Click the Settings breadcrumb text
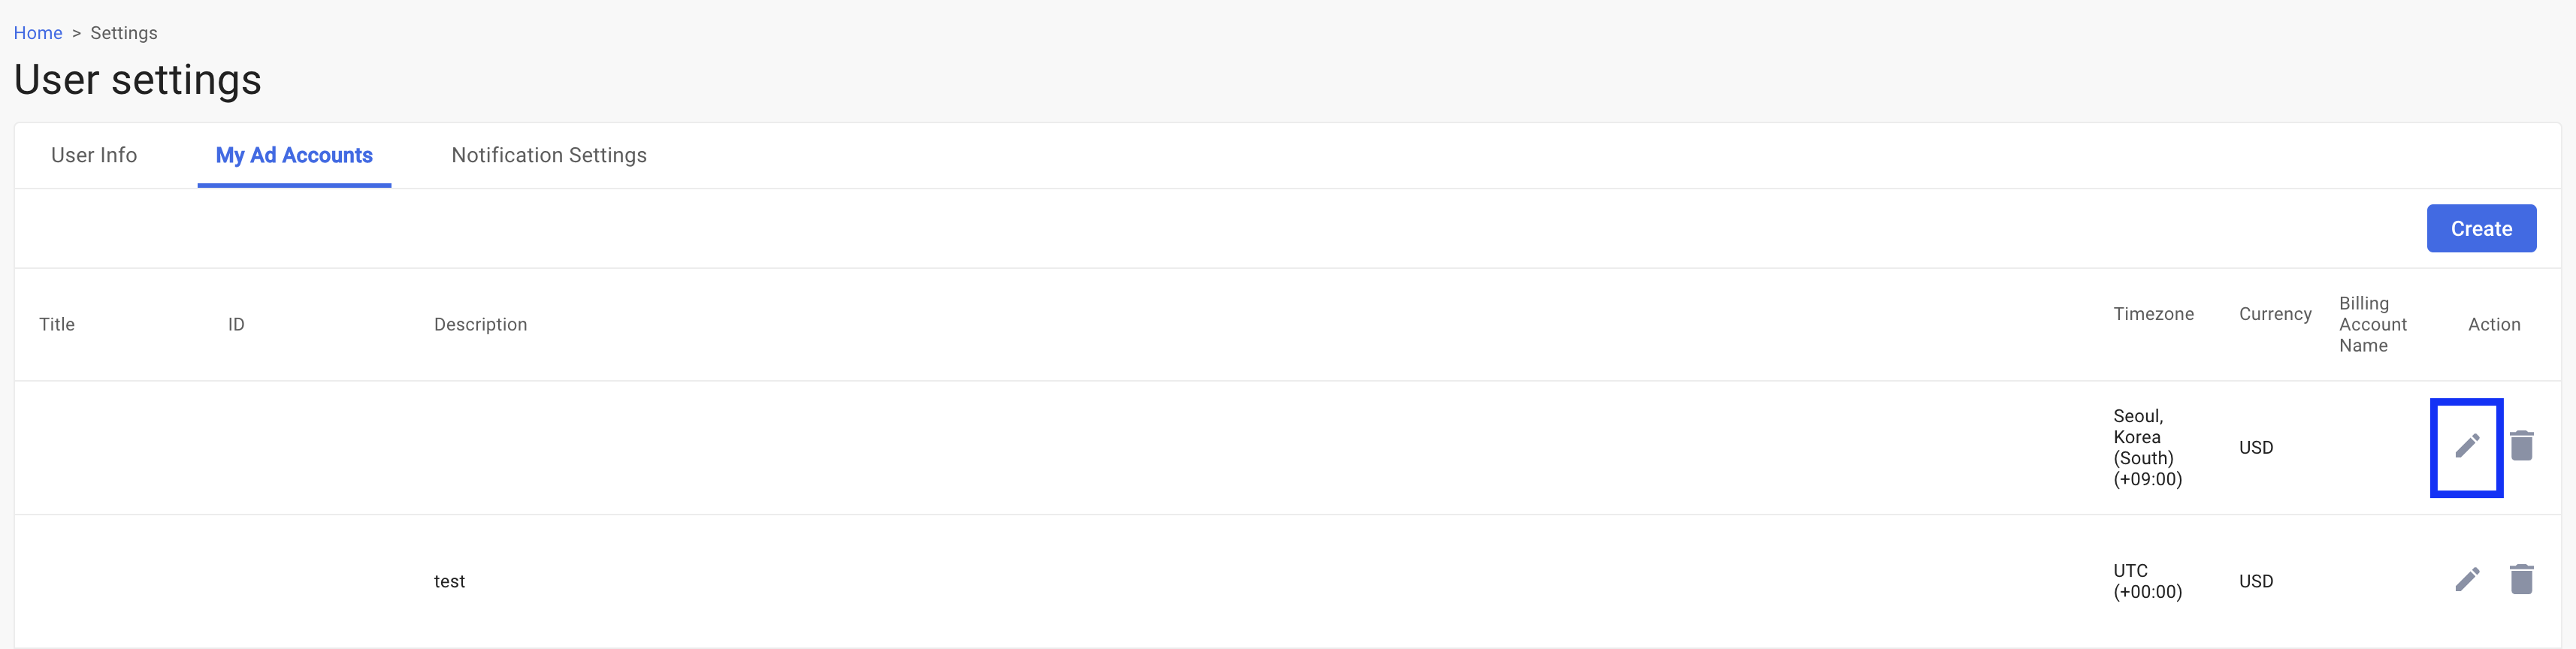 (x=124, y=33)
